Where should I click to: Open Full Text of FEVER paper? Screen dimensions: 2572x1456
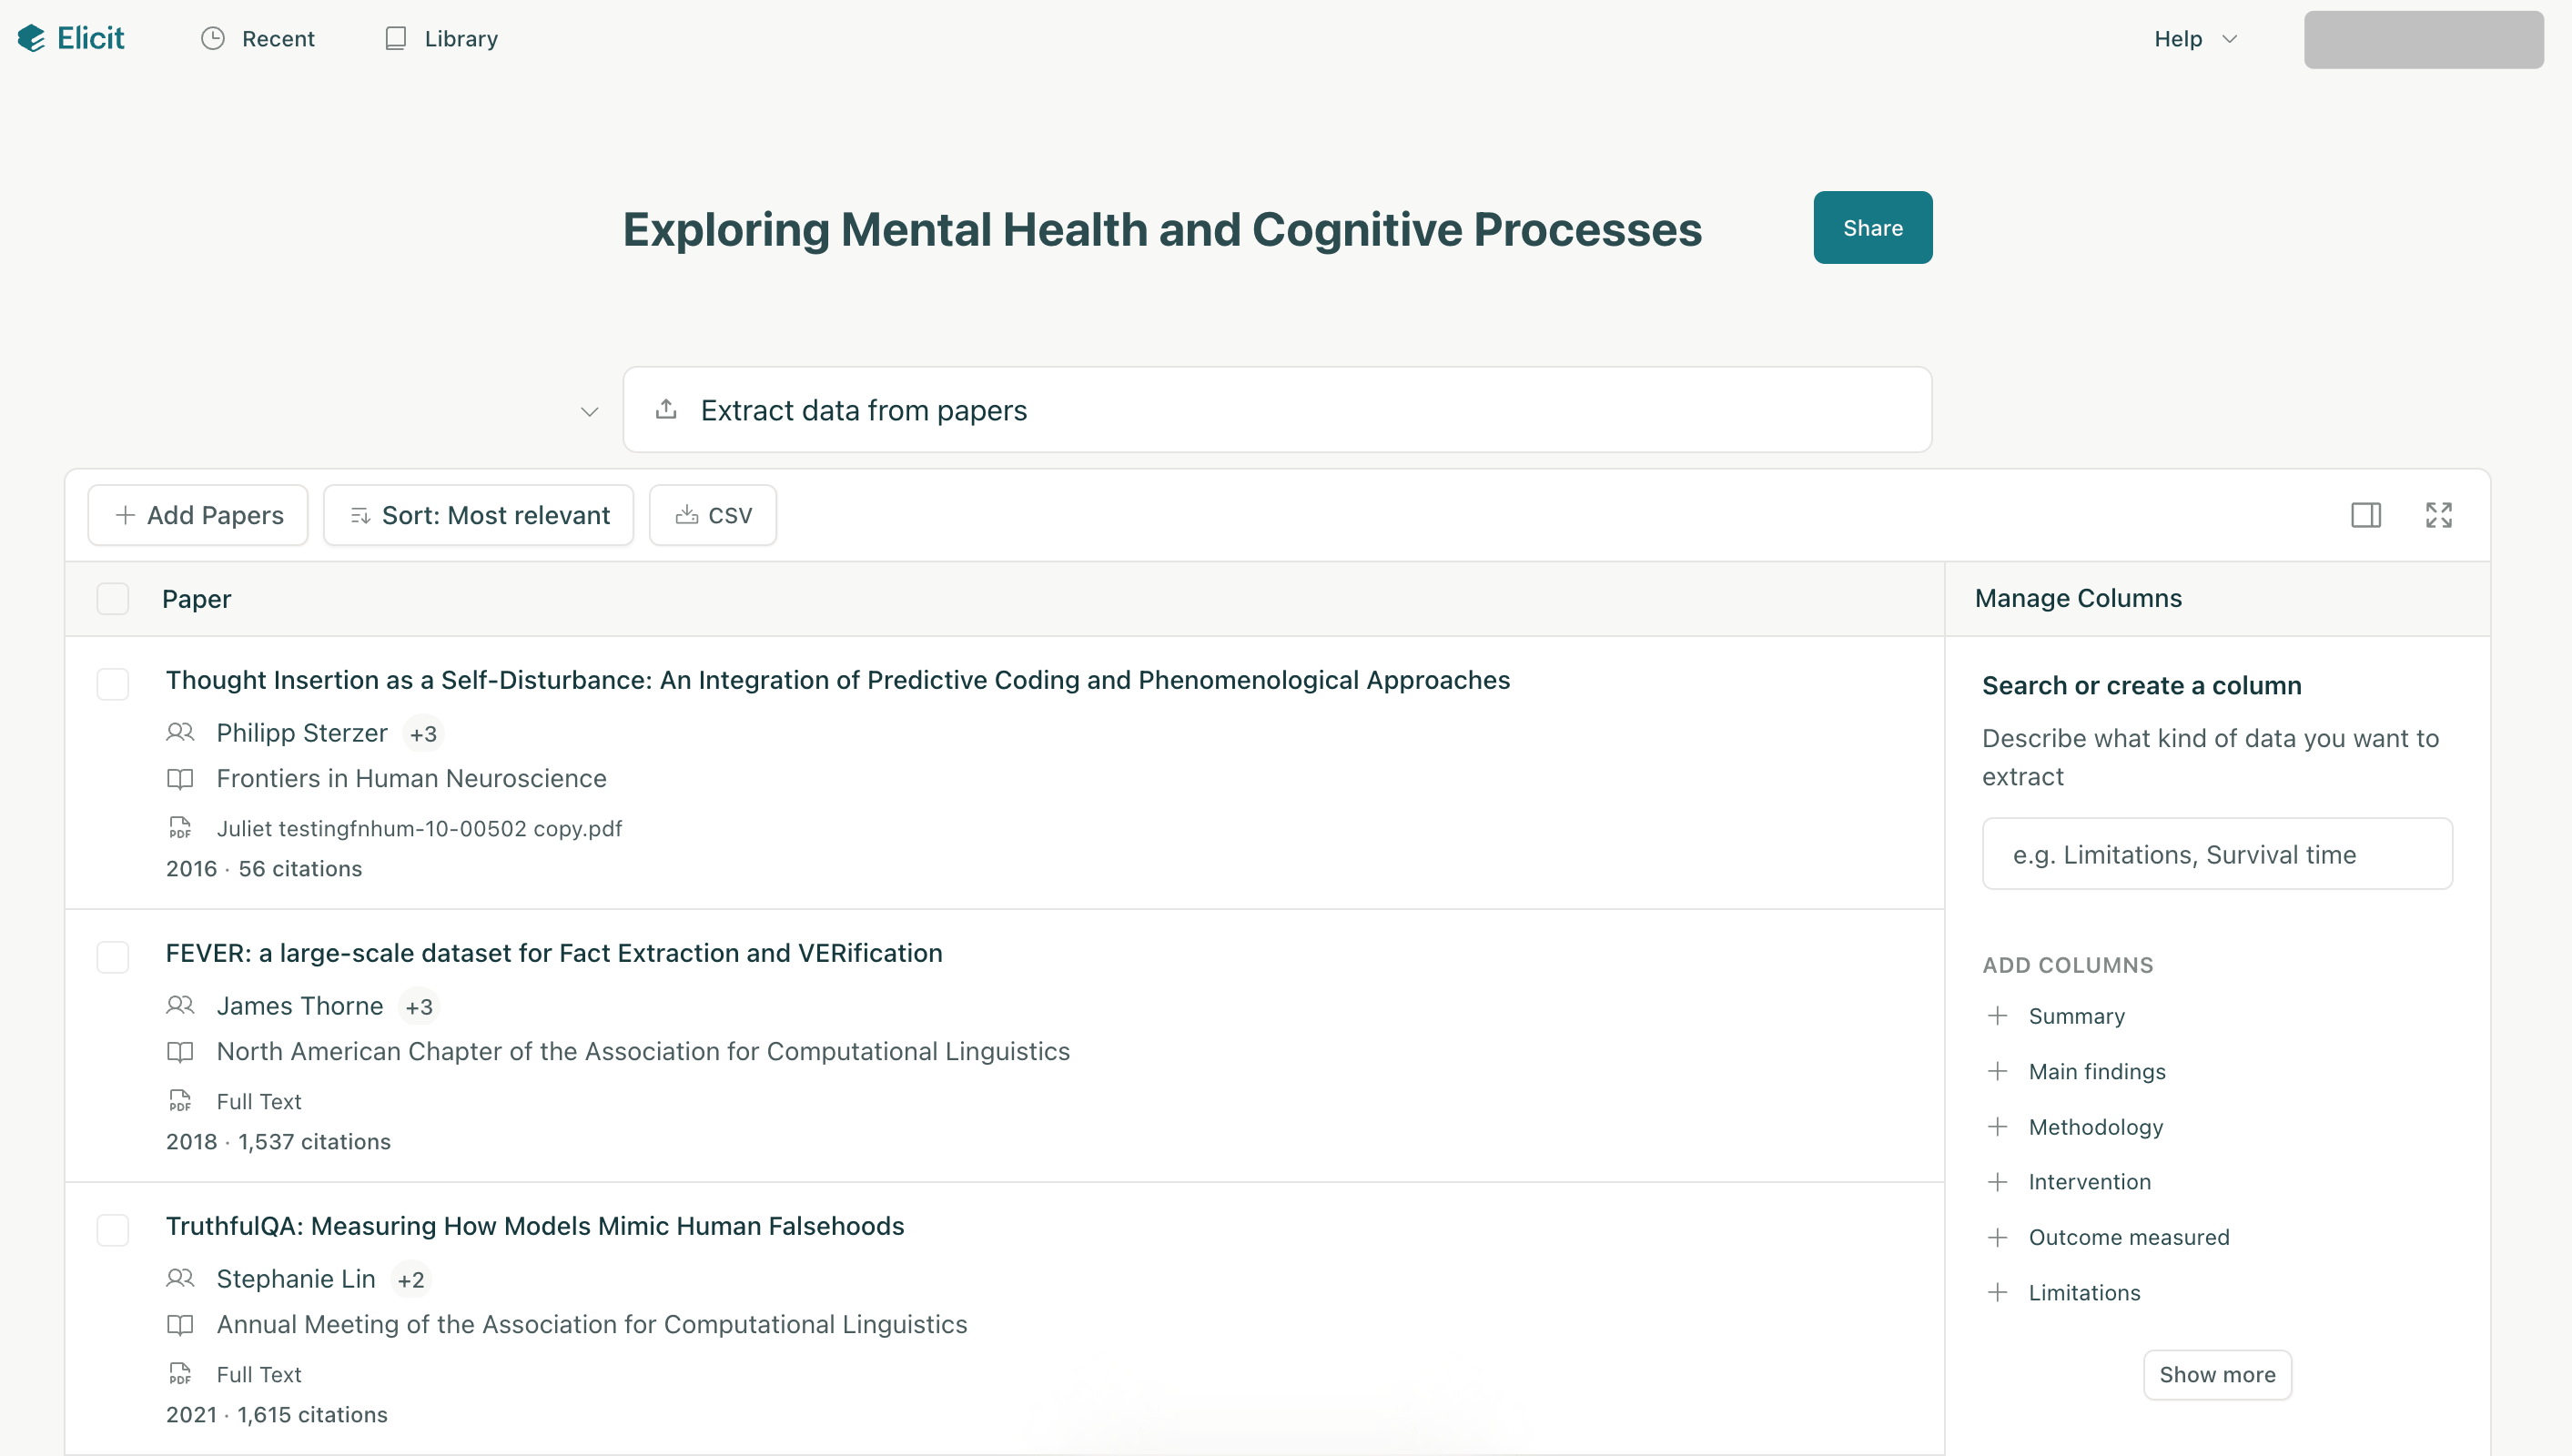(x=259, y=1101)
